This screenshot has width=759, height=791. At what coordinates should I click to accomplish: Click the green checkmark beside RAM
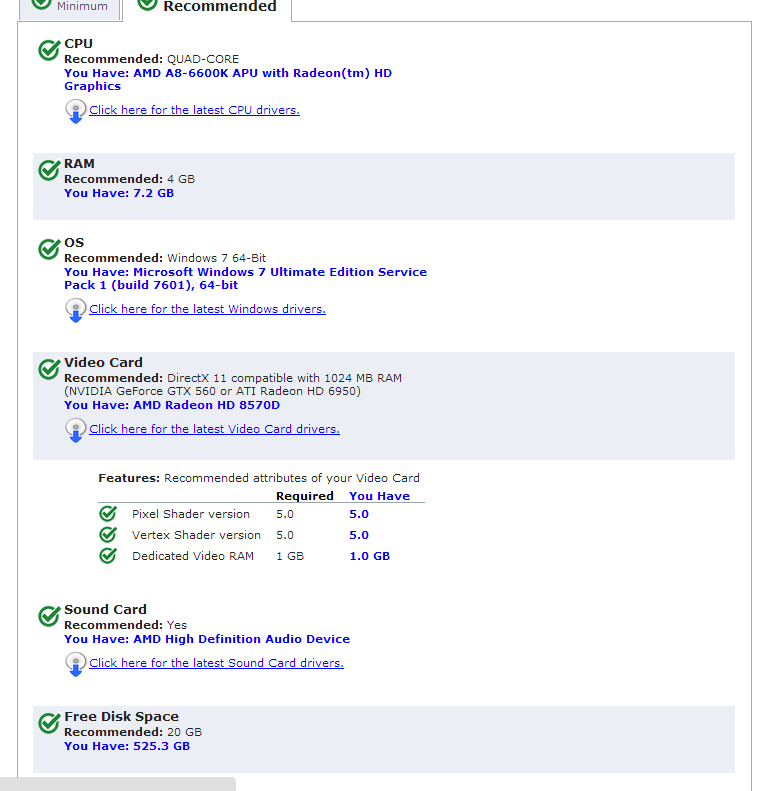click(x=48, y=170)
